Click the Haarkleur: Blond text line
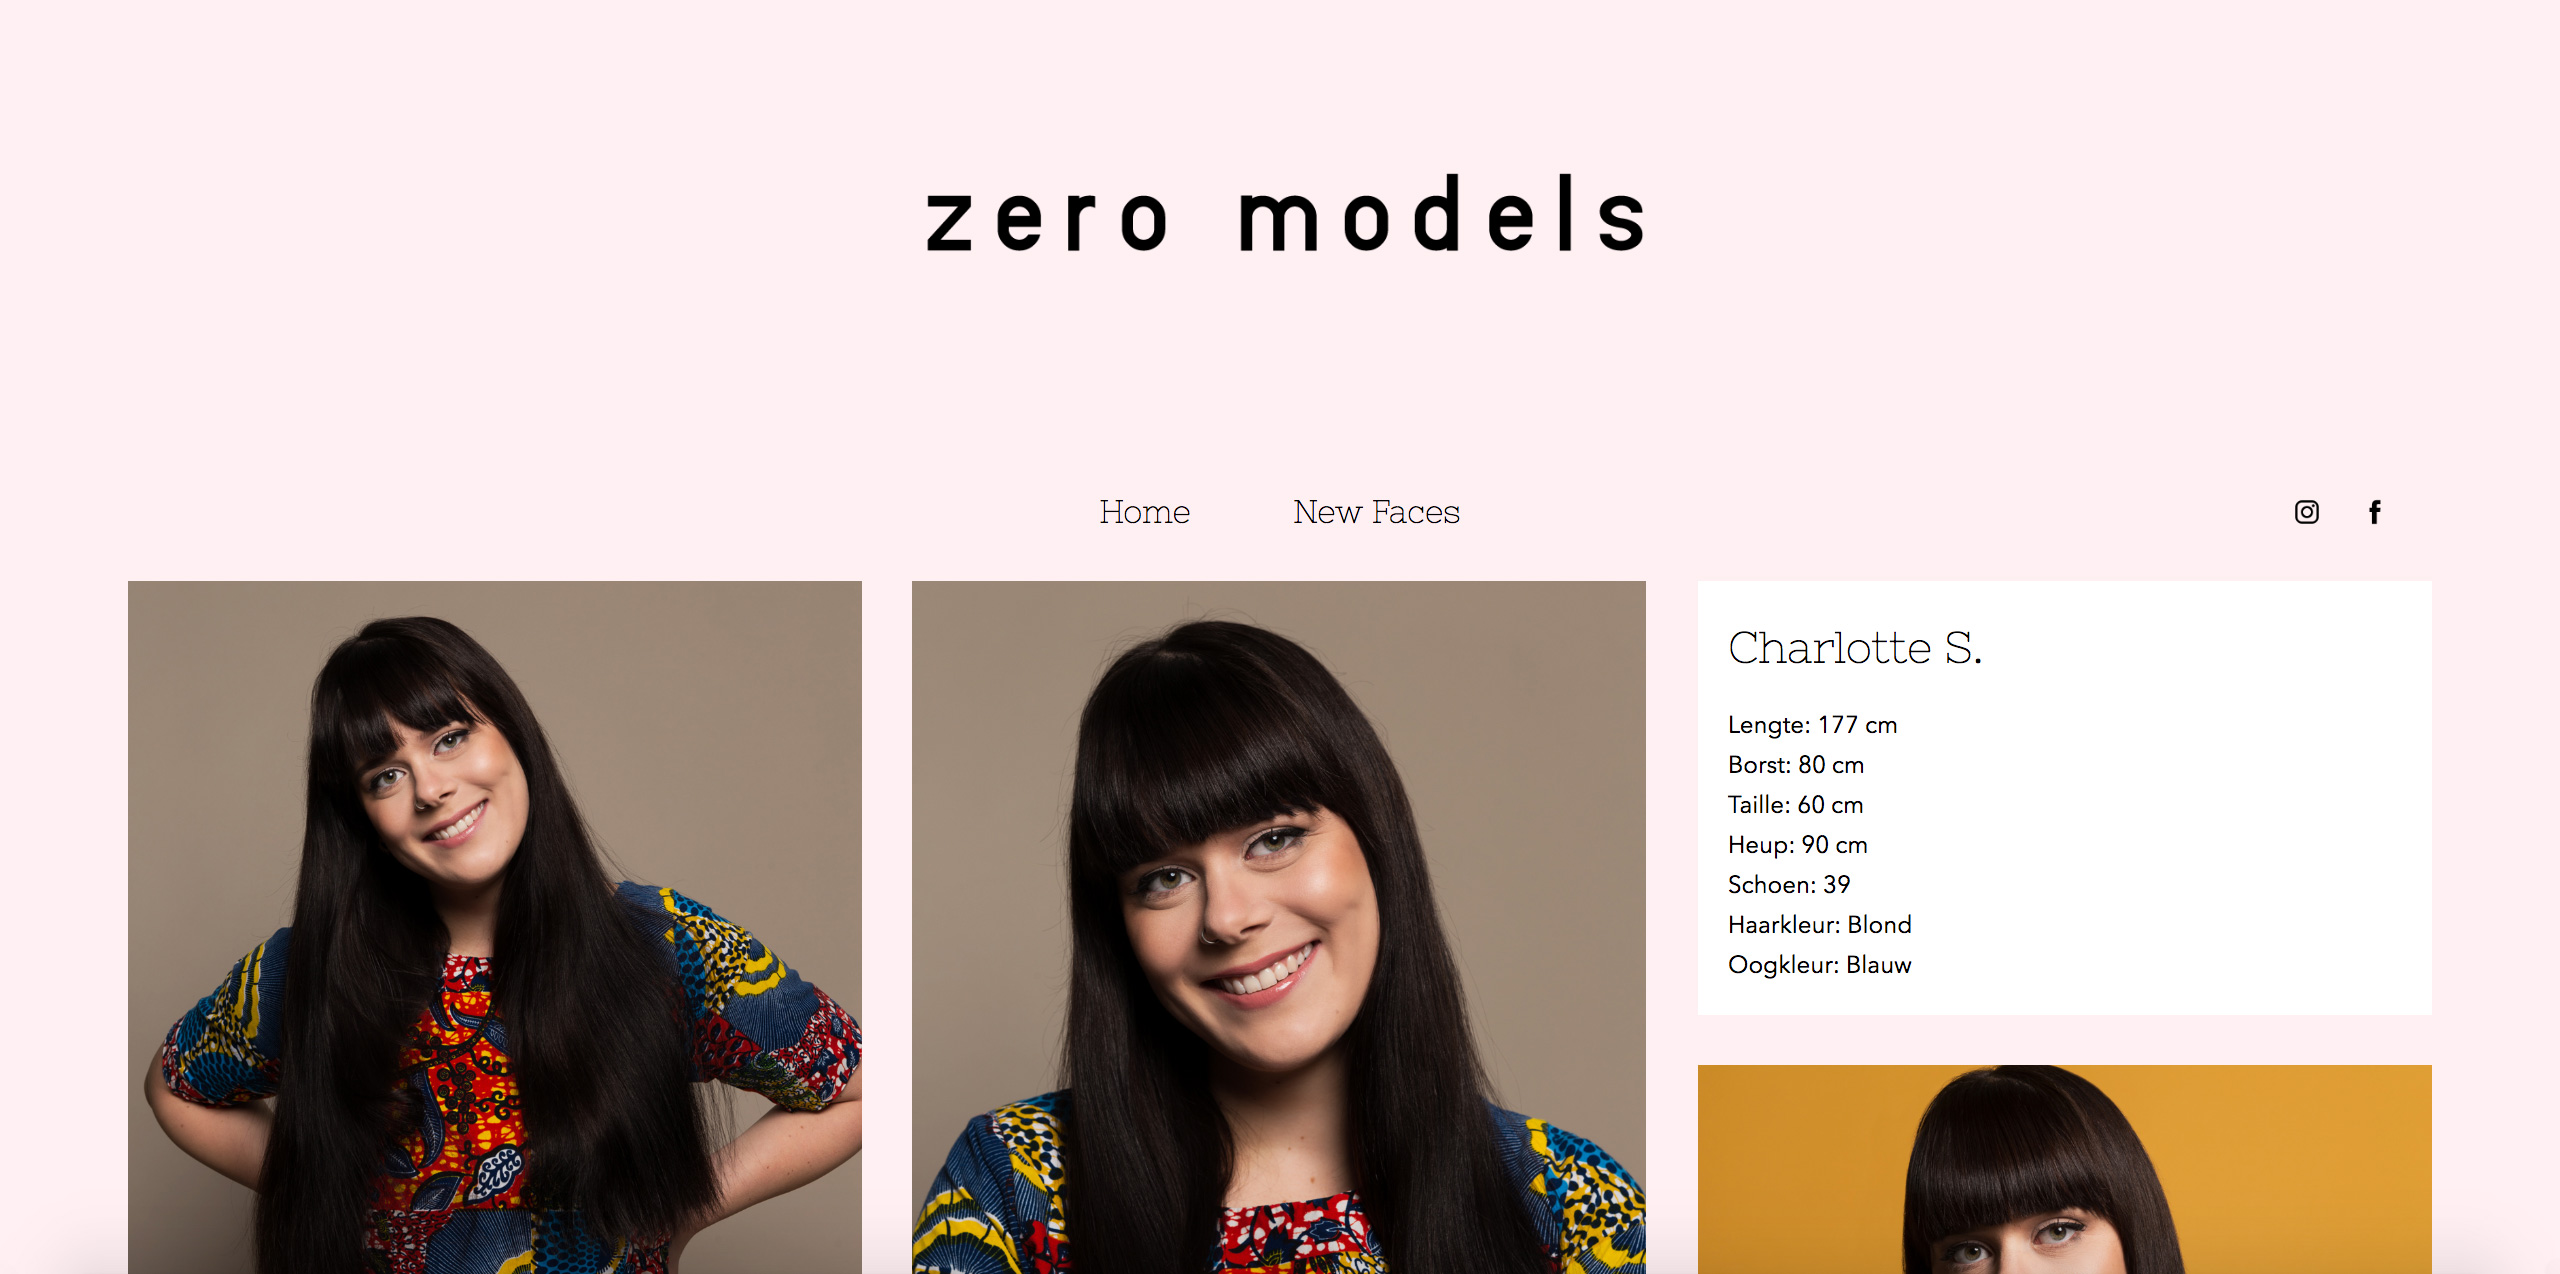2560x1274 pixels. coord(1819,925)
